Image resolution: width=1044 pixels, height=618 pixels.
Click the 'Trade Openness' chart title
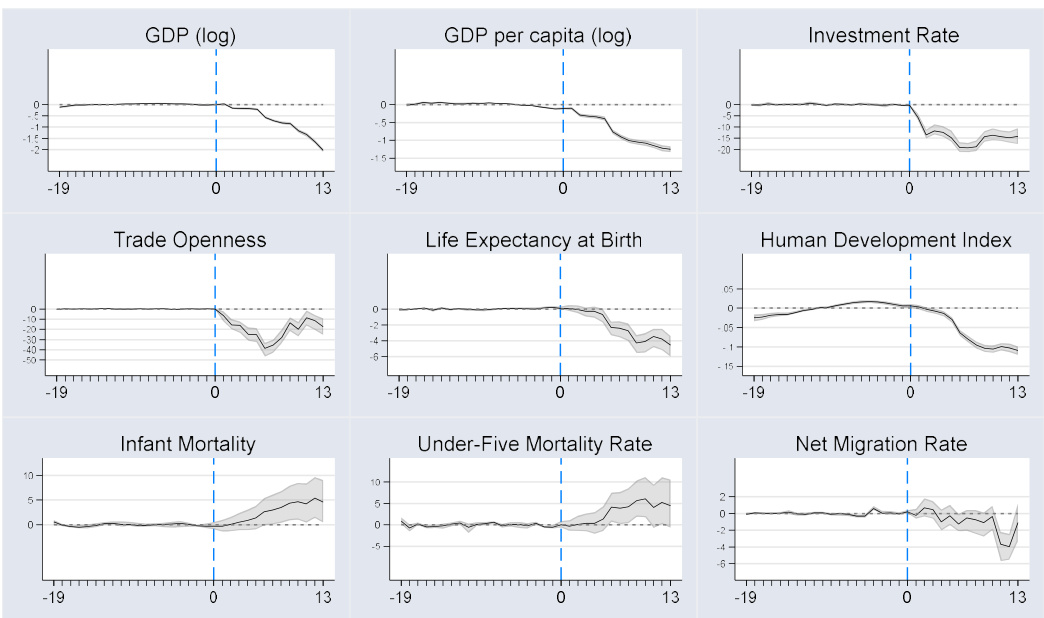tap(189, 241)
